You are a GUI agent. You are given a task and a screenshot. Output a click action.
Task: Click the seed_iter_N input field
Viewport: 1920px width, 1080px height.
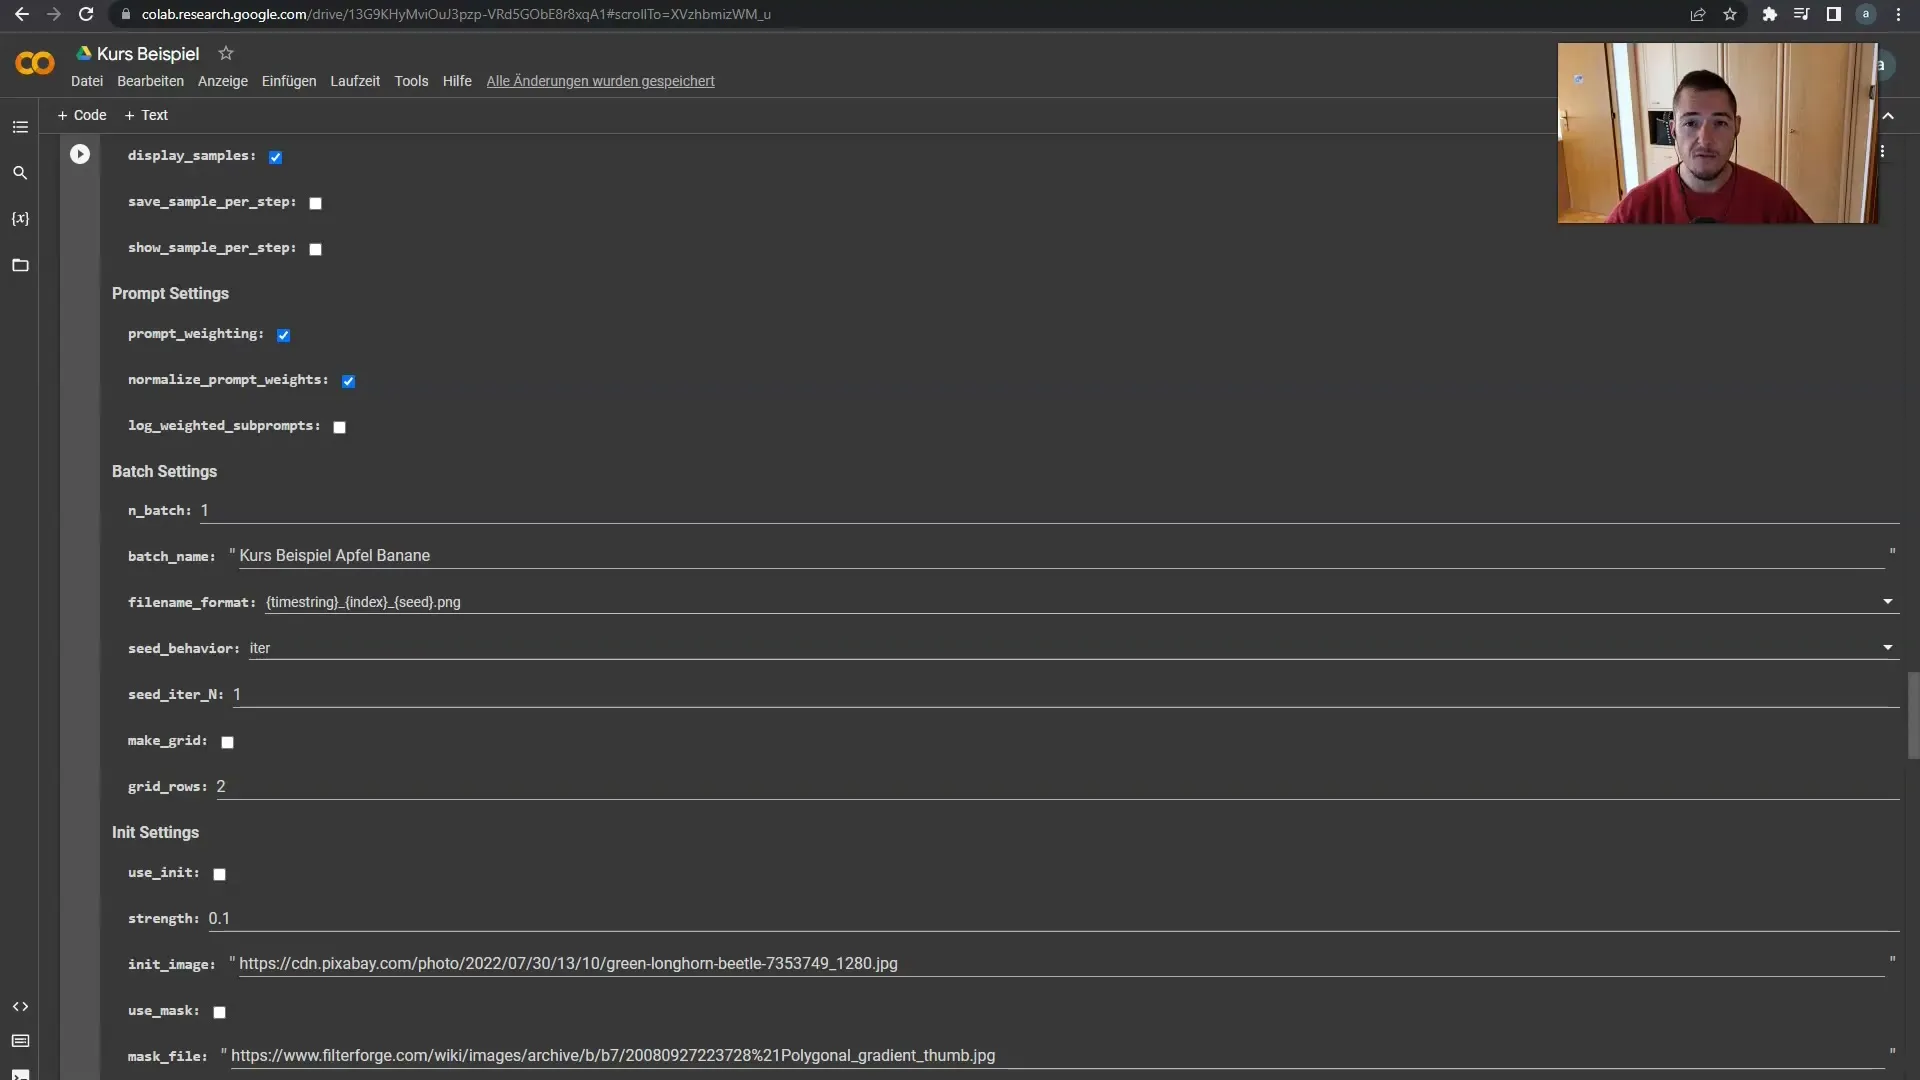click(x=1066, y=694)
